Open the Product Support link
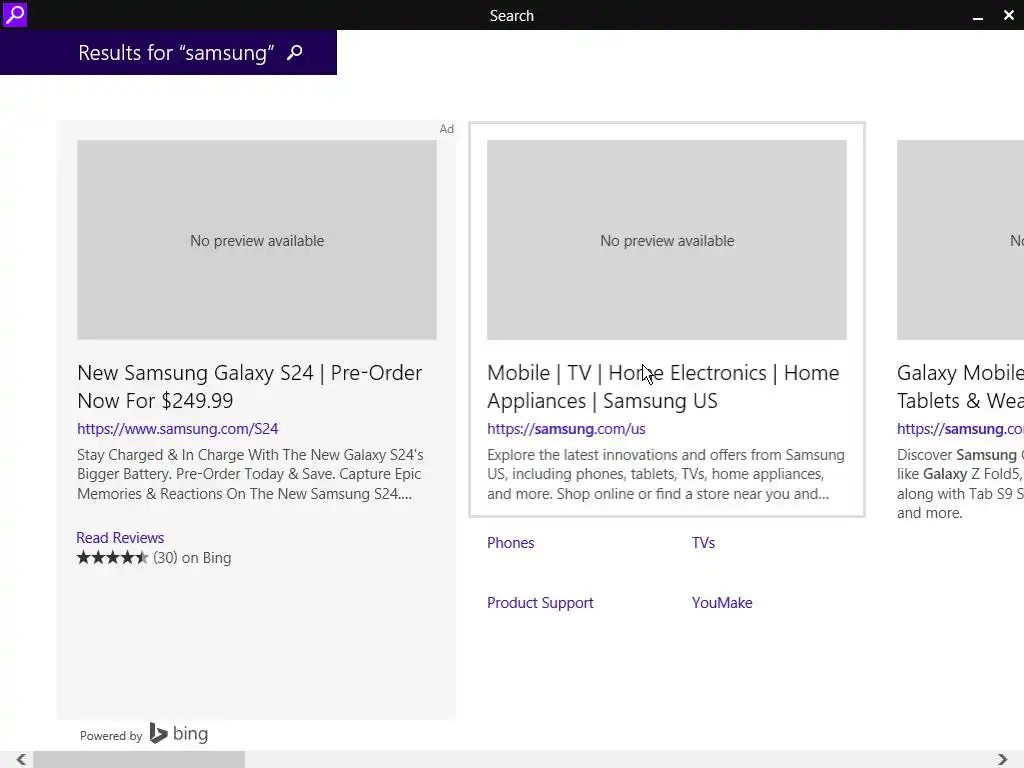 coord(540,603)
